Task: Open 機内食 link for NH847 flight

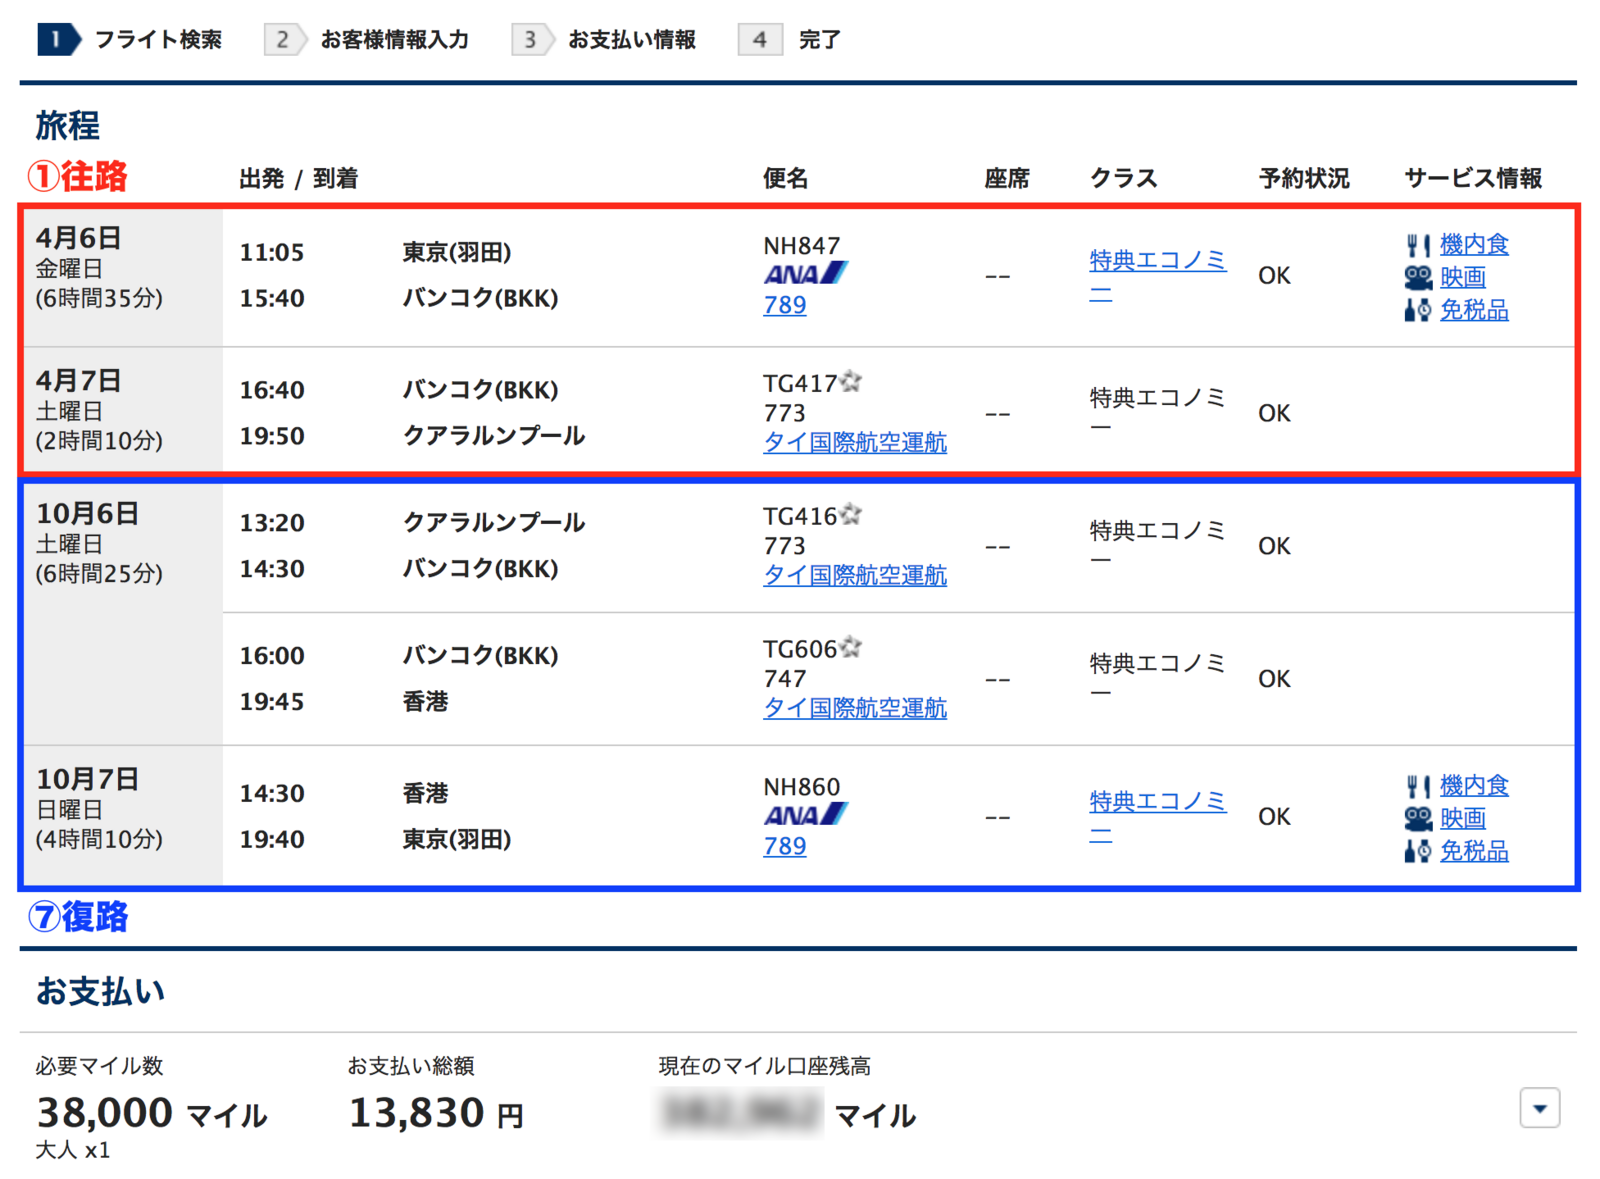Action: (1474, 245)
